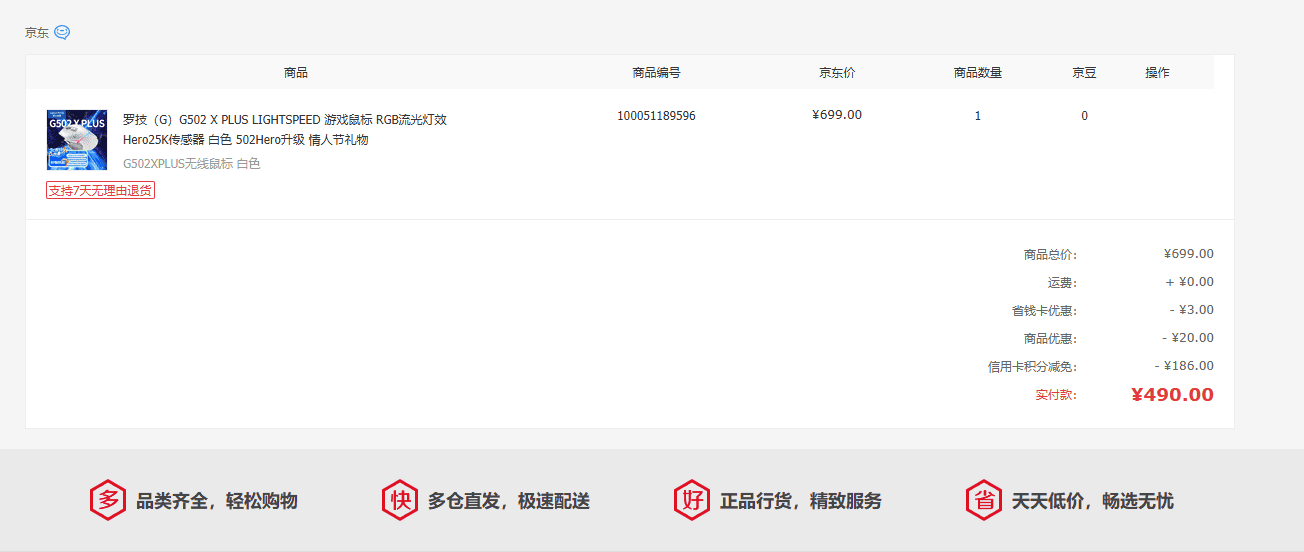Click the red 多 hexagon icon
The image size is (1304, 552).
click(x=107, y=500)
